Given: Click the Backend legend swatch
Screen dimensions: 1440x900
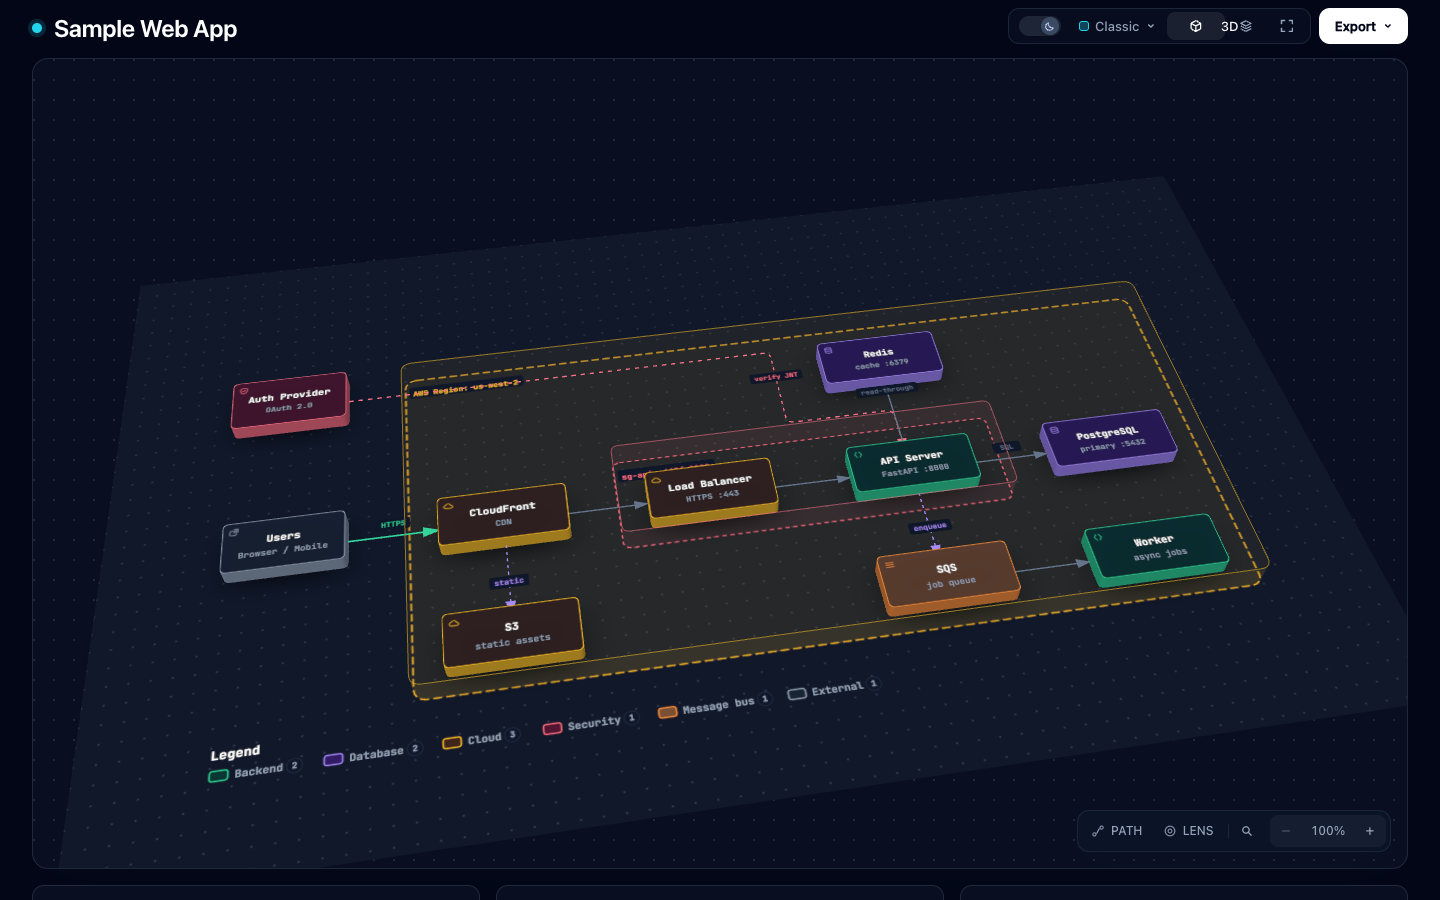Looking at the screenshot, I should (x=219, y=776).
